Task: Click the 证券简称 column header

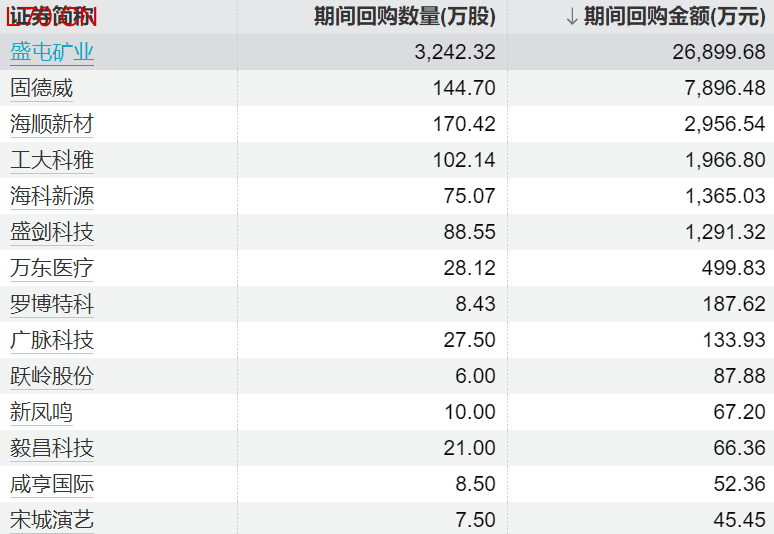Action: [x=52, y=17]
